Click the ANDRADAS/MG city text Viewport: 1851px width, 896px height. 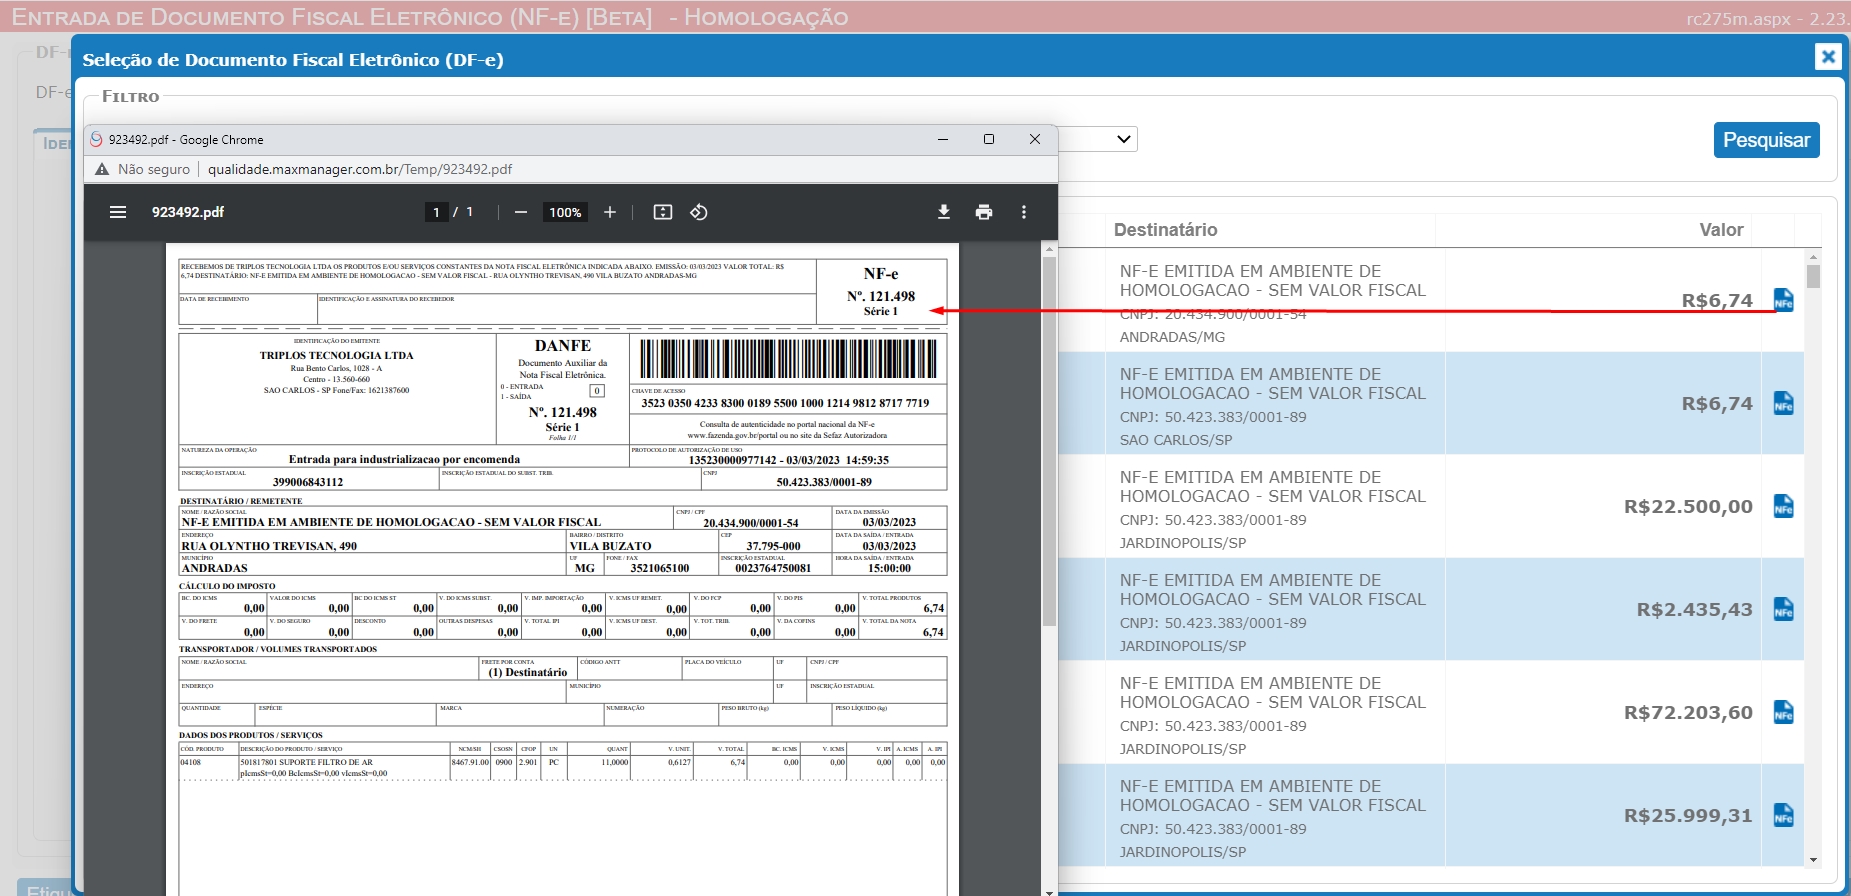1172,337
